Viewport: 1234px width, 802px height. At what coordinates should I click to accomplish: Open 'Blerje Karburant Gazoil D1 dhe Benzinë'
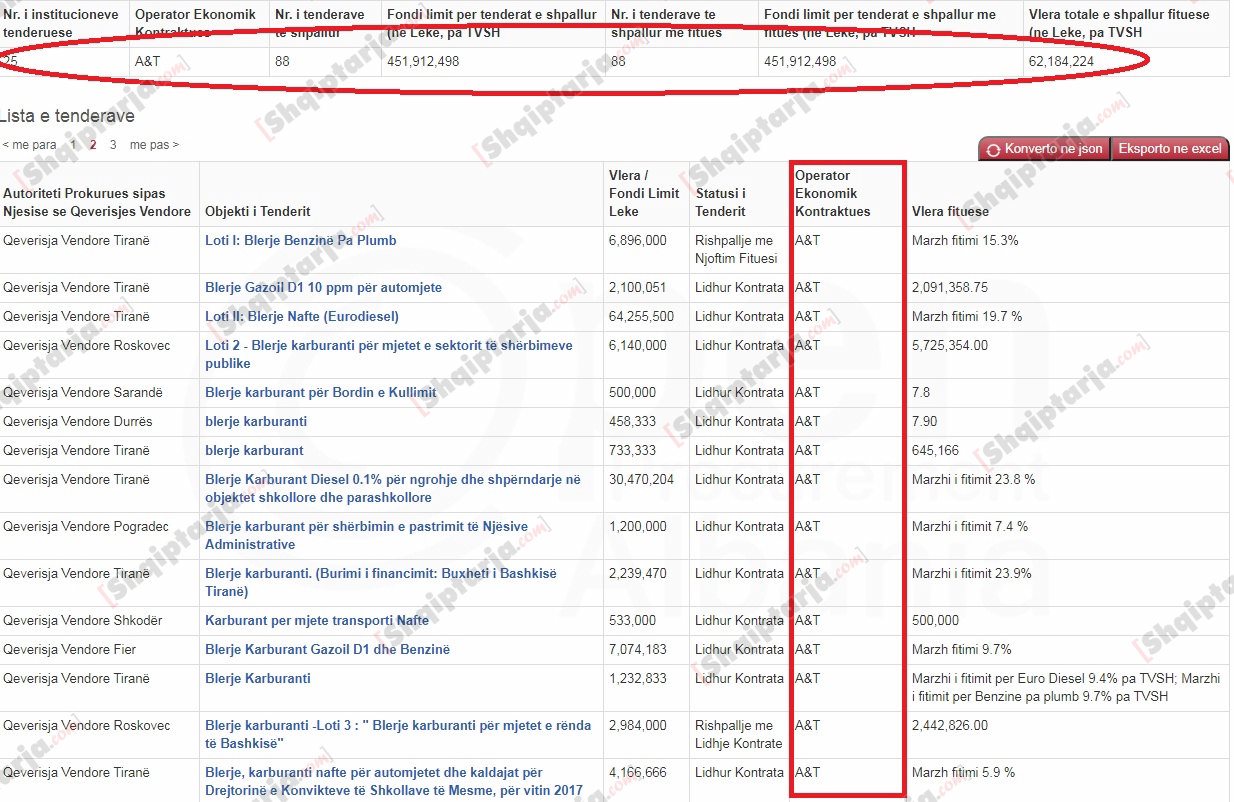tap(327, 650)
